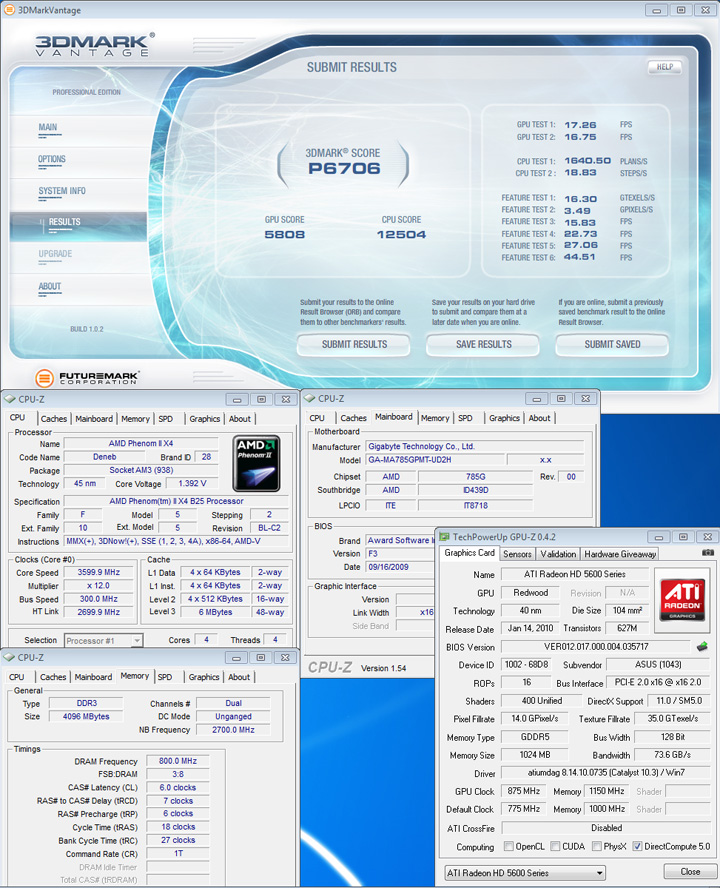Click the Close button in GPU-Z
This screenshot has width=720, height=888.
coord(690,872)
